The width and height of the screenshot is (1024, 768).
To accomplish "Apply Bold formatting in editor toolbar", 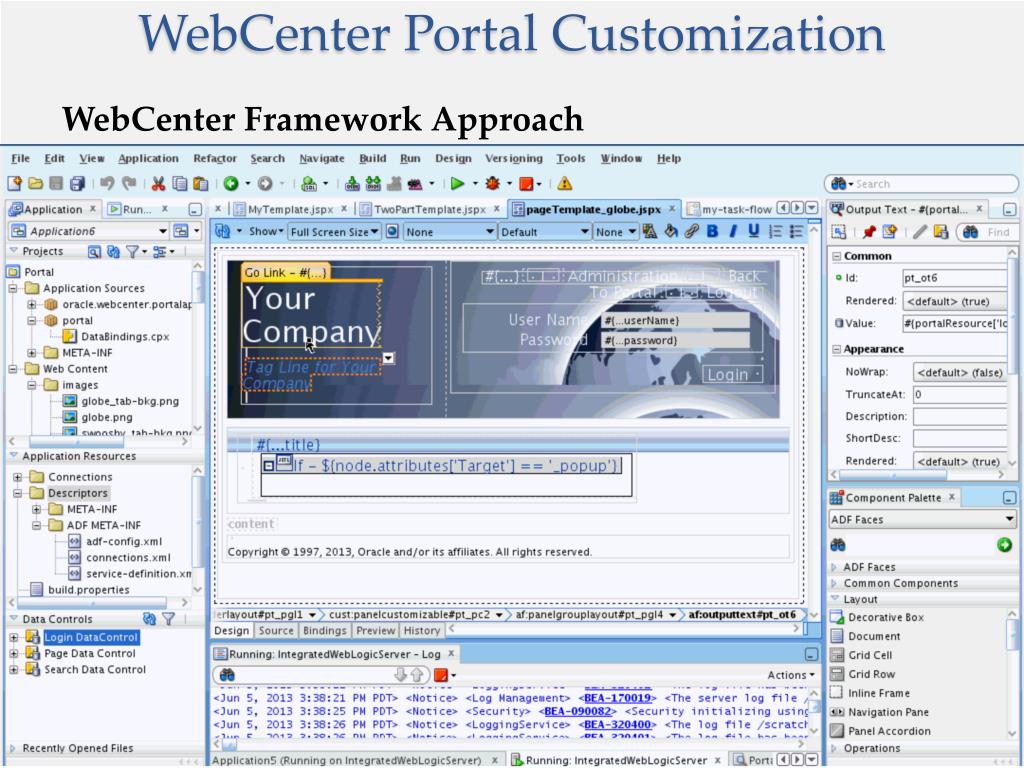I will click(712, 231).
